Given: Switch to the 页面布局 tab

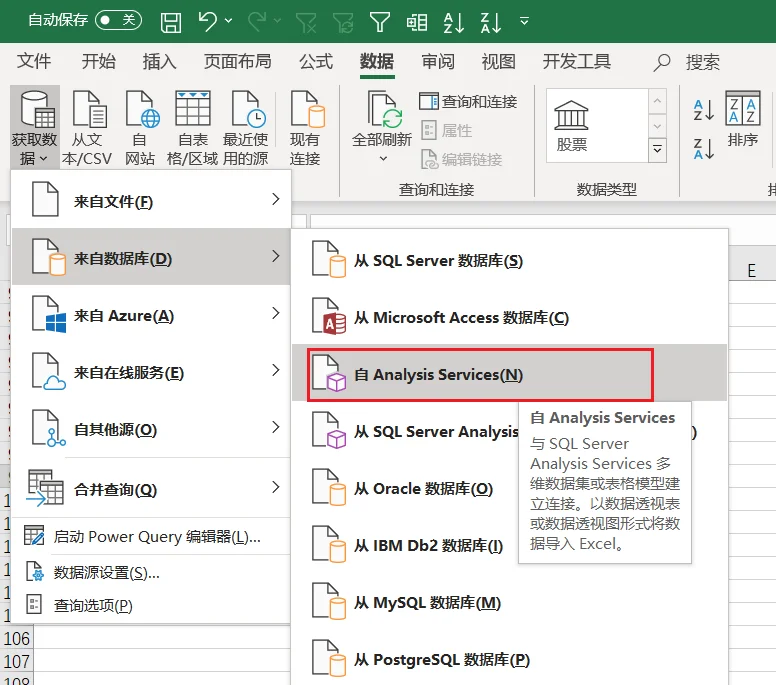Looking at the screenshot, I should coord(238,61).
